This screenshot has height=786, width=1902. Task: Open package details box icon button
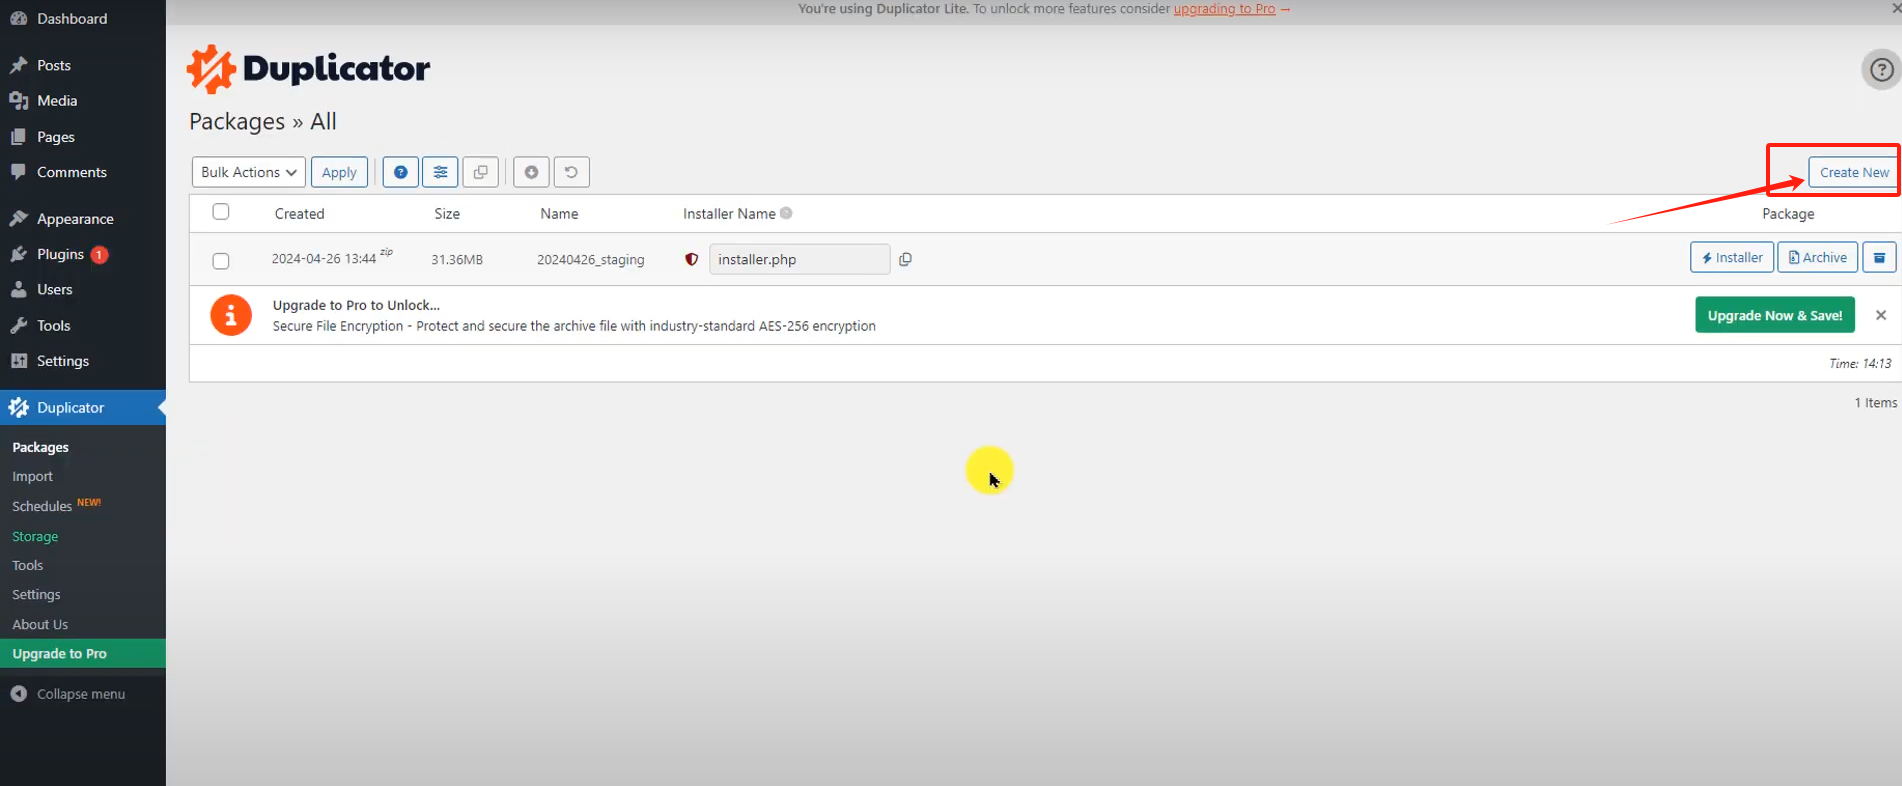(x=1879, y=258)
